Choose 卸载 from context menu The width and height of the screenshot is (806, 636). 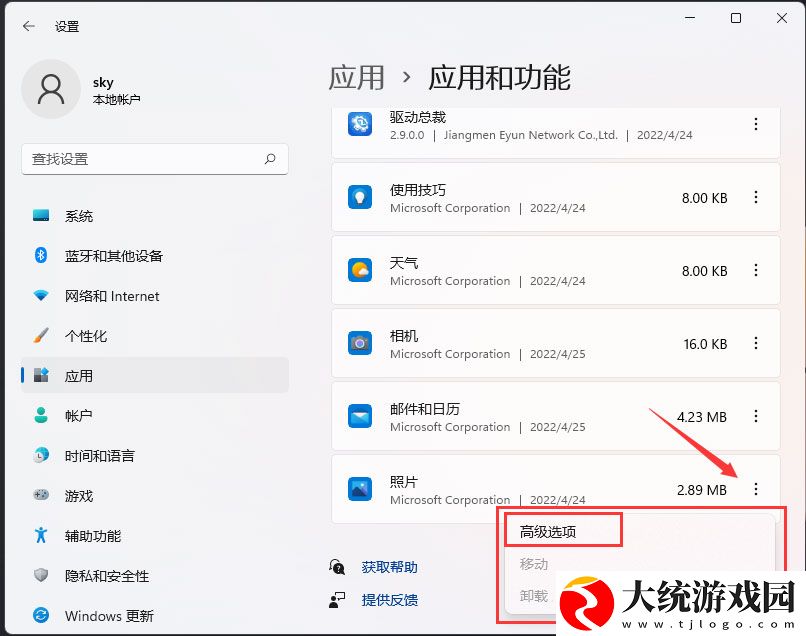tap(534, 596)
